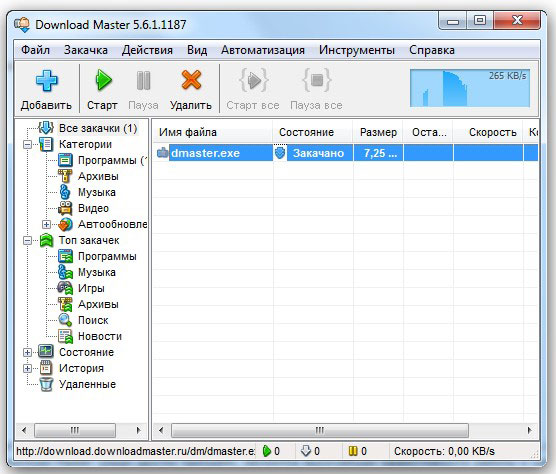Image resolution: width=556 pixels, height=474 pixels.
Task: Click Программы icon under Топ закачек
Action: coord(65,256)
